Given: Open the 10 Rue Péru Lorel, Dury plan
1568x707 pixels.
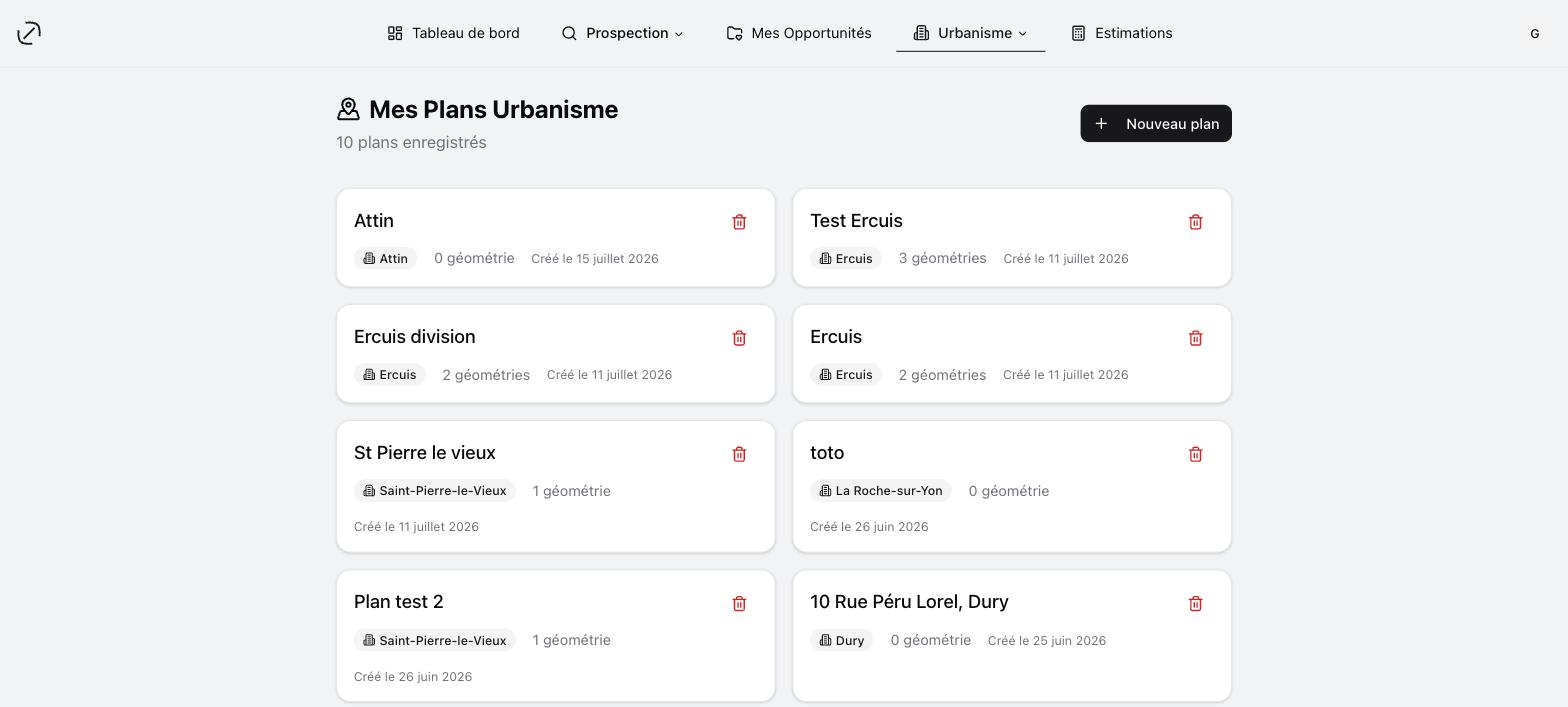Looking at the screenshot, I should point(909,602).
